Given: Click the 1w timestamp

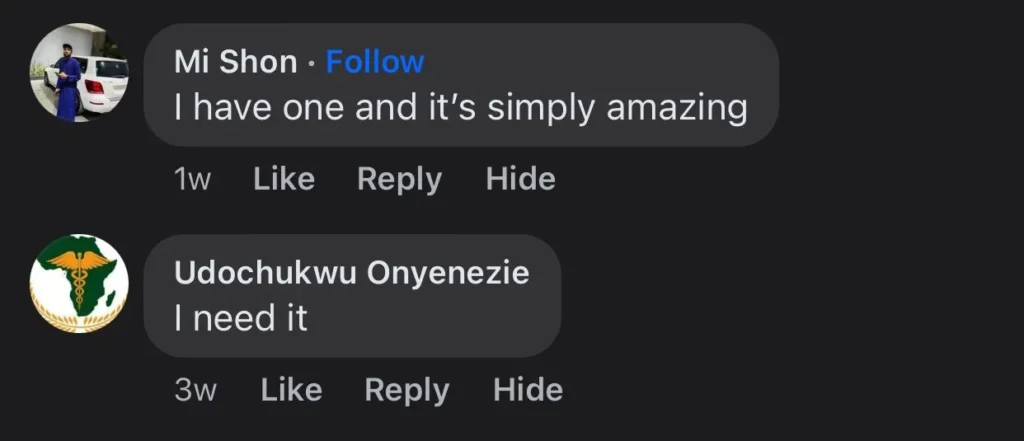Looking at the screenshot, I should 192,180.
